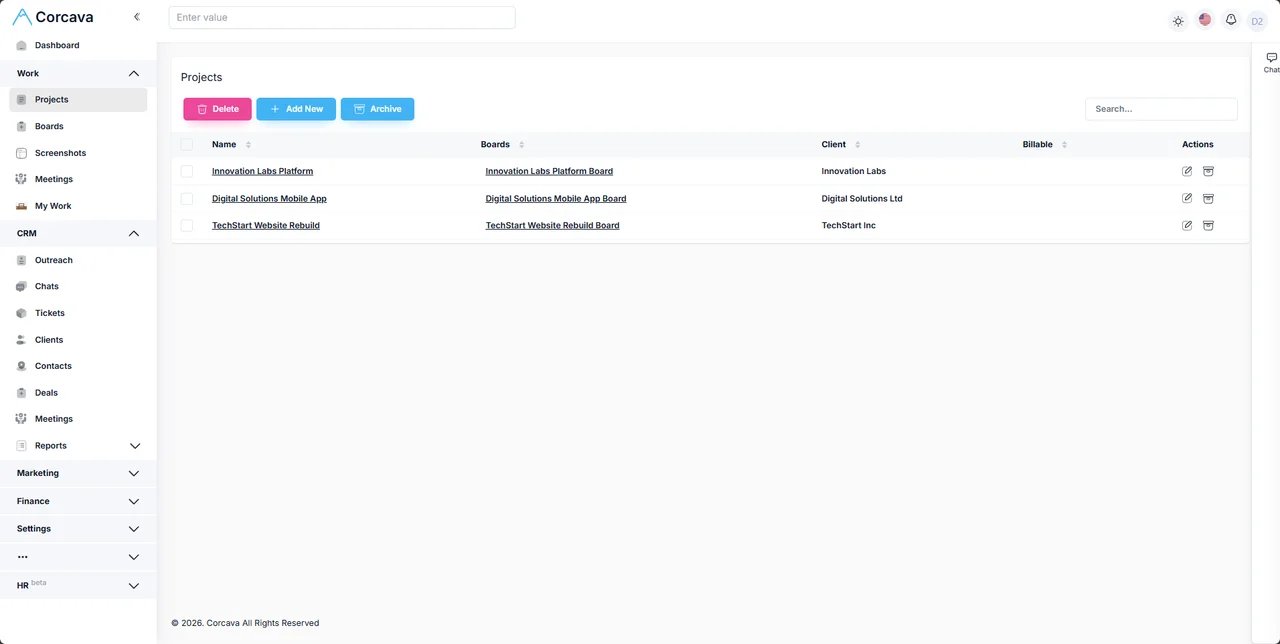Edit the Innovation Labs Platform project

1187,171
